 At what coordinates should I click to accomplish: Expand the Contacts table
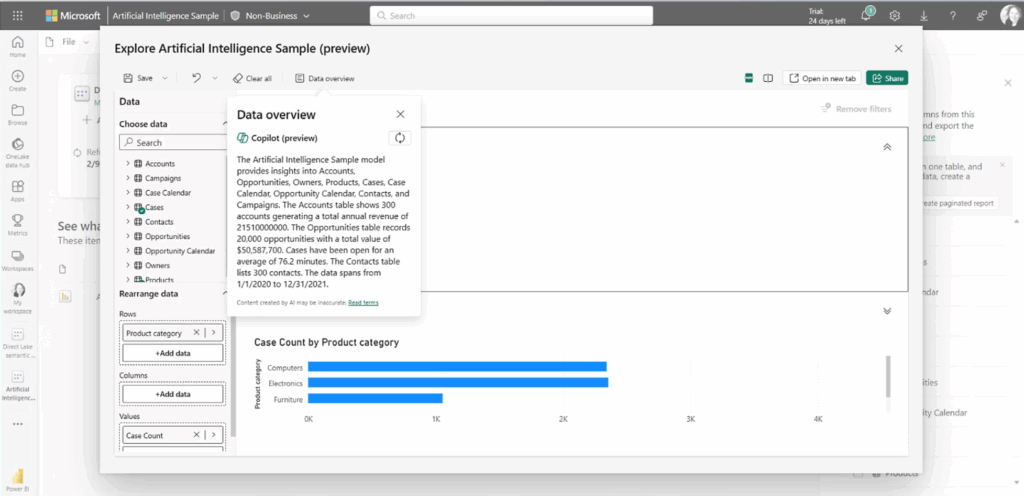[127, 222]
